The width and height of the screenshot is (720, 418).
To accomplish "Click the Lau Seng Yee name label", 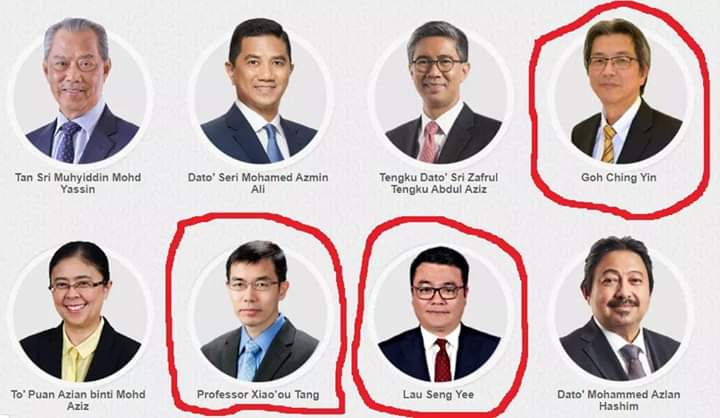I will (438, 395).
